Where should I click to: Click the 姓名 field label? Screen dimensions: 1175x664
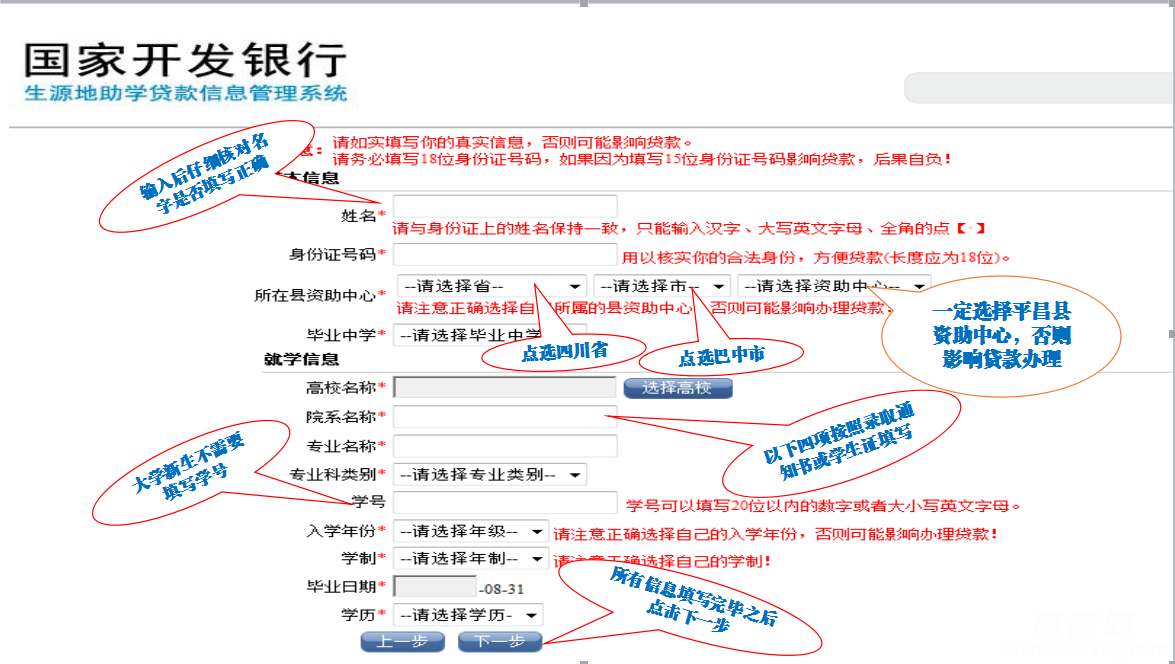click(x=359, y=216)
